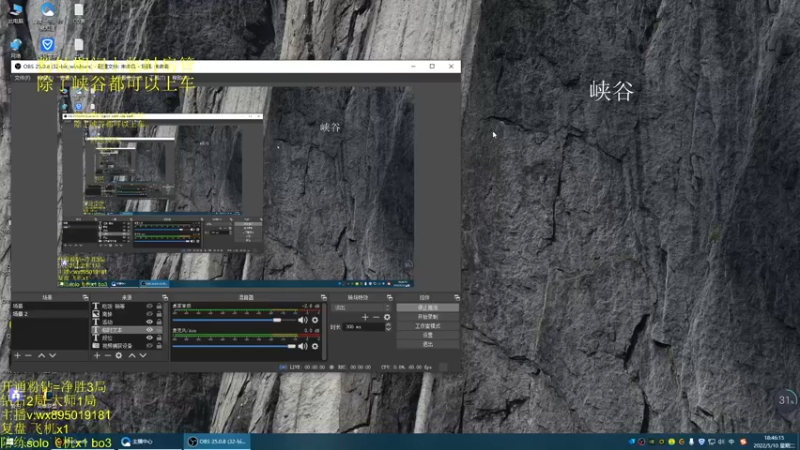Remove selected scene with minus icon
This screenshot has height=450, width=800.
tap(29, 355)
